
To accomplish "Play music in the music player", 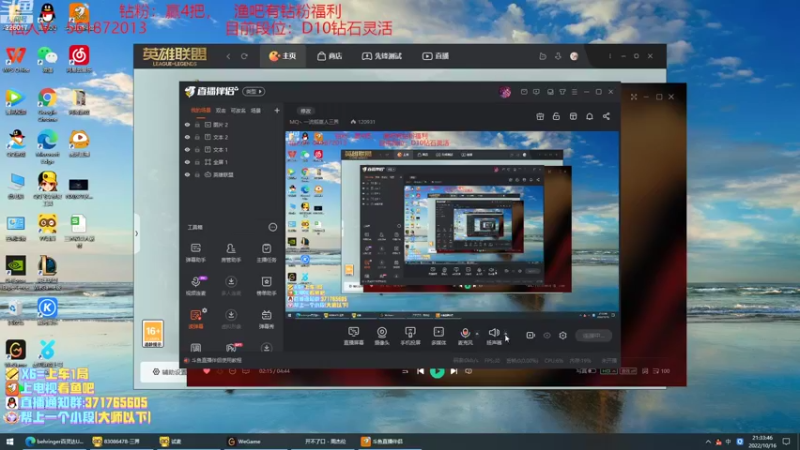I will [x=437, y=371].
